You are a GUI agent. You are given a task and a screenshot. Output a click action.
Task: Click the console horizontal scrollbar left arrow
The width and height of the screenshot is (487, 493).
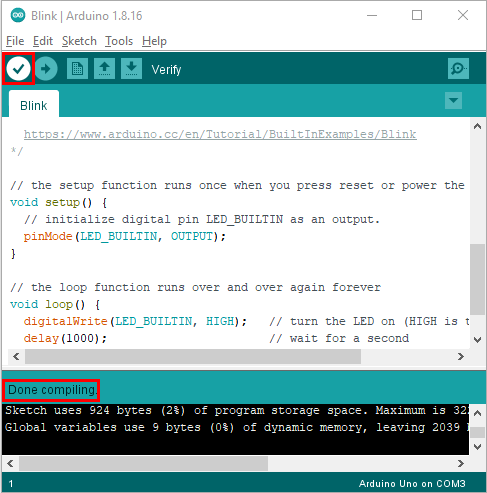(10, 463)
